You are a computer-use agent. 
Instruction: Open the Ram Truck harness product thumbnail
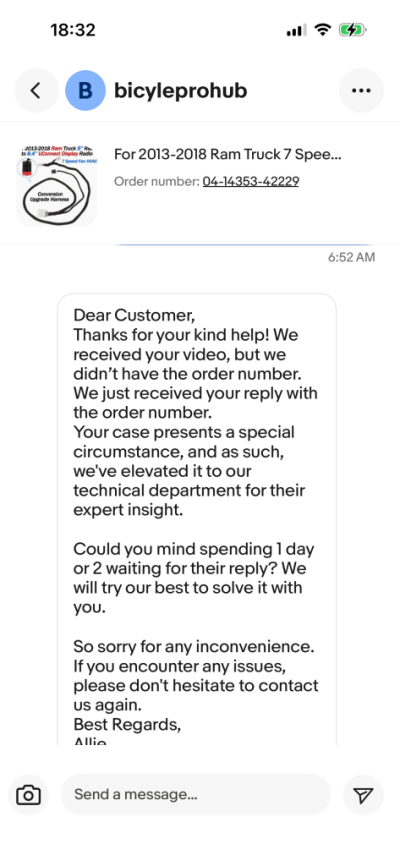pos(57,184)
